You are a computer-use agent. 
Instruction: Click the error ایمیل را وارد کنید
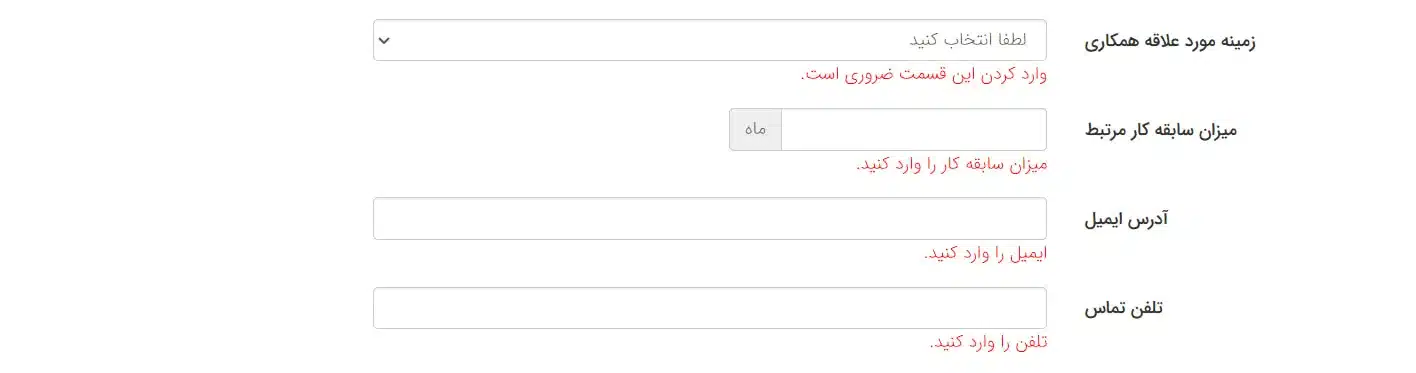[x=986, y=253]
